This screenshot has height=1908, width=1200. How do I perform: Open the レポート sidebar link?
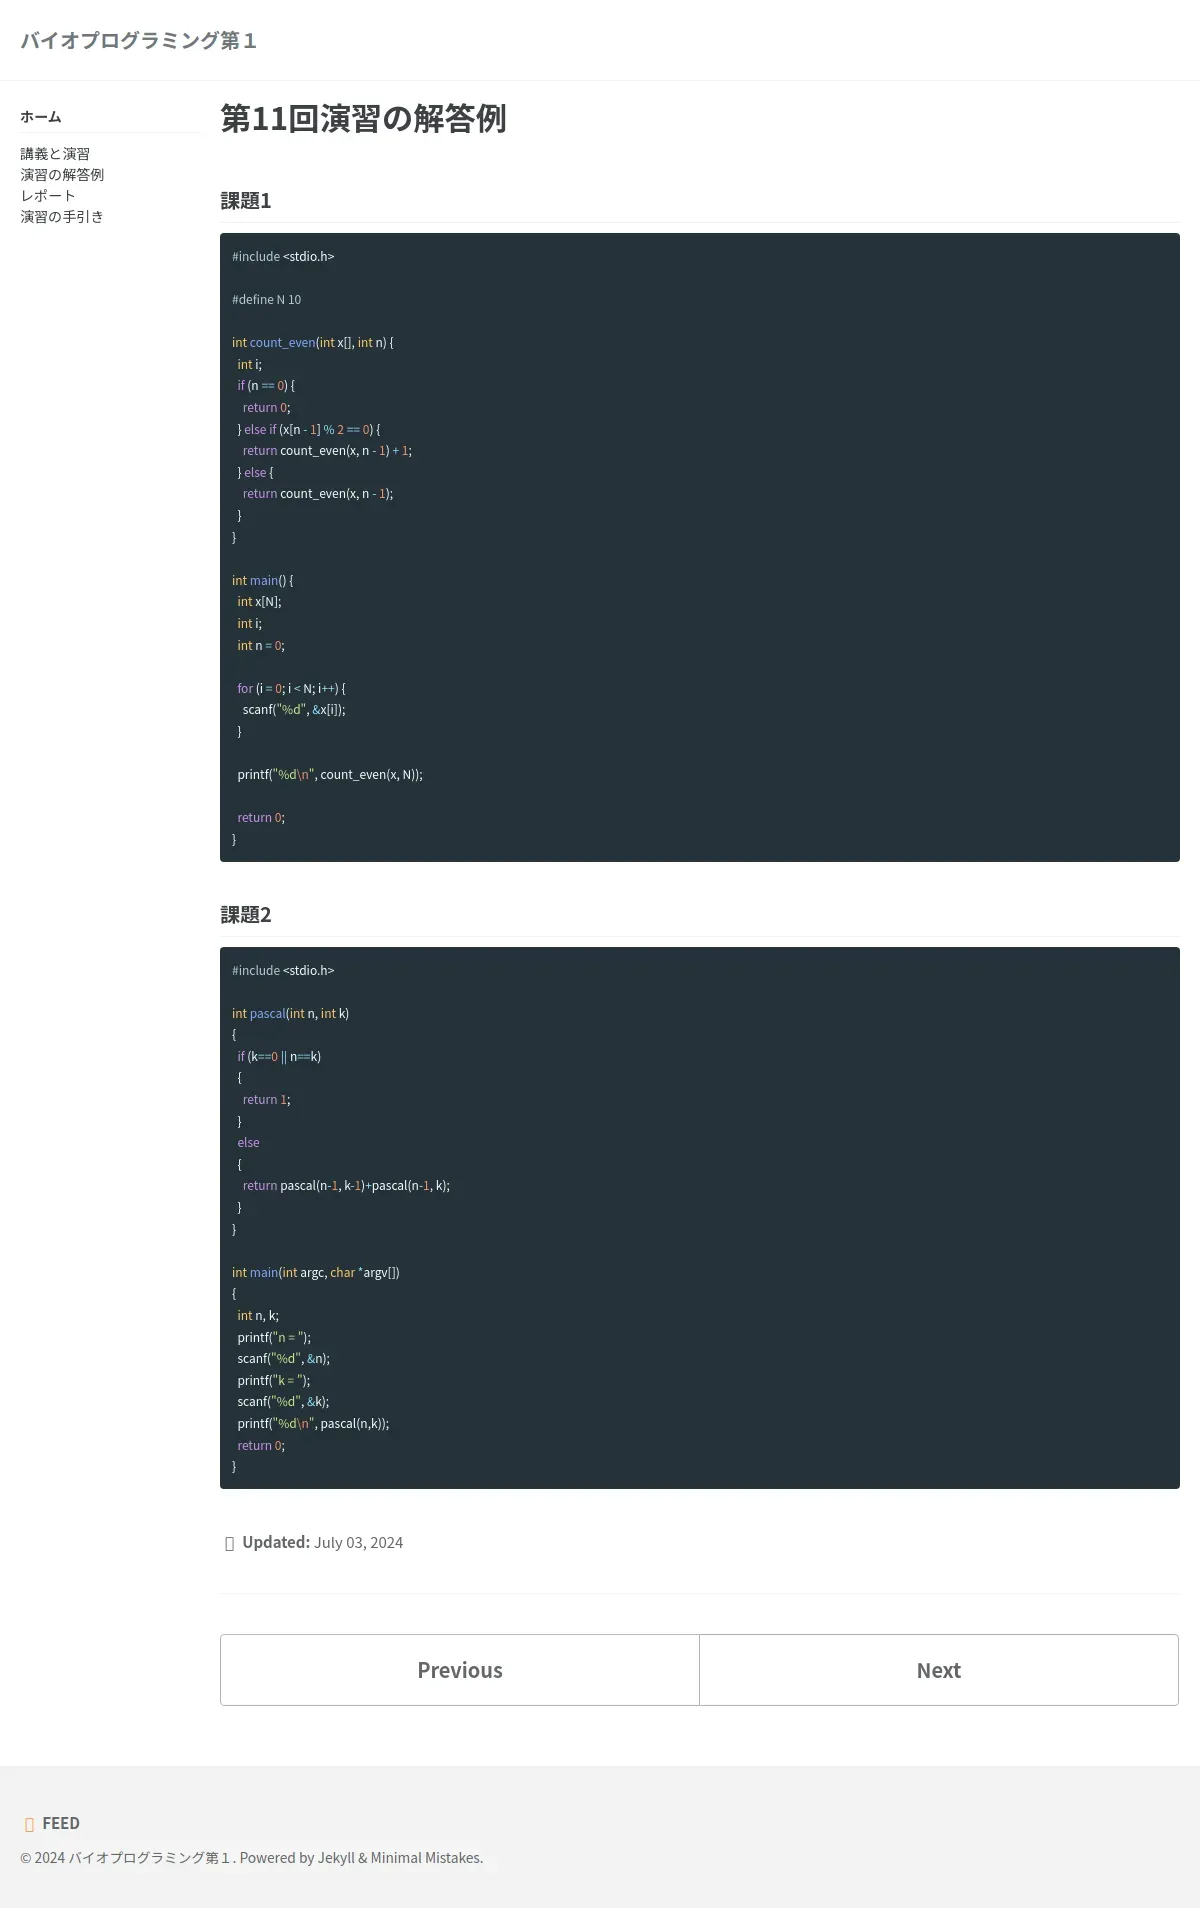(x=48, y=196)
